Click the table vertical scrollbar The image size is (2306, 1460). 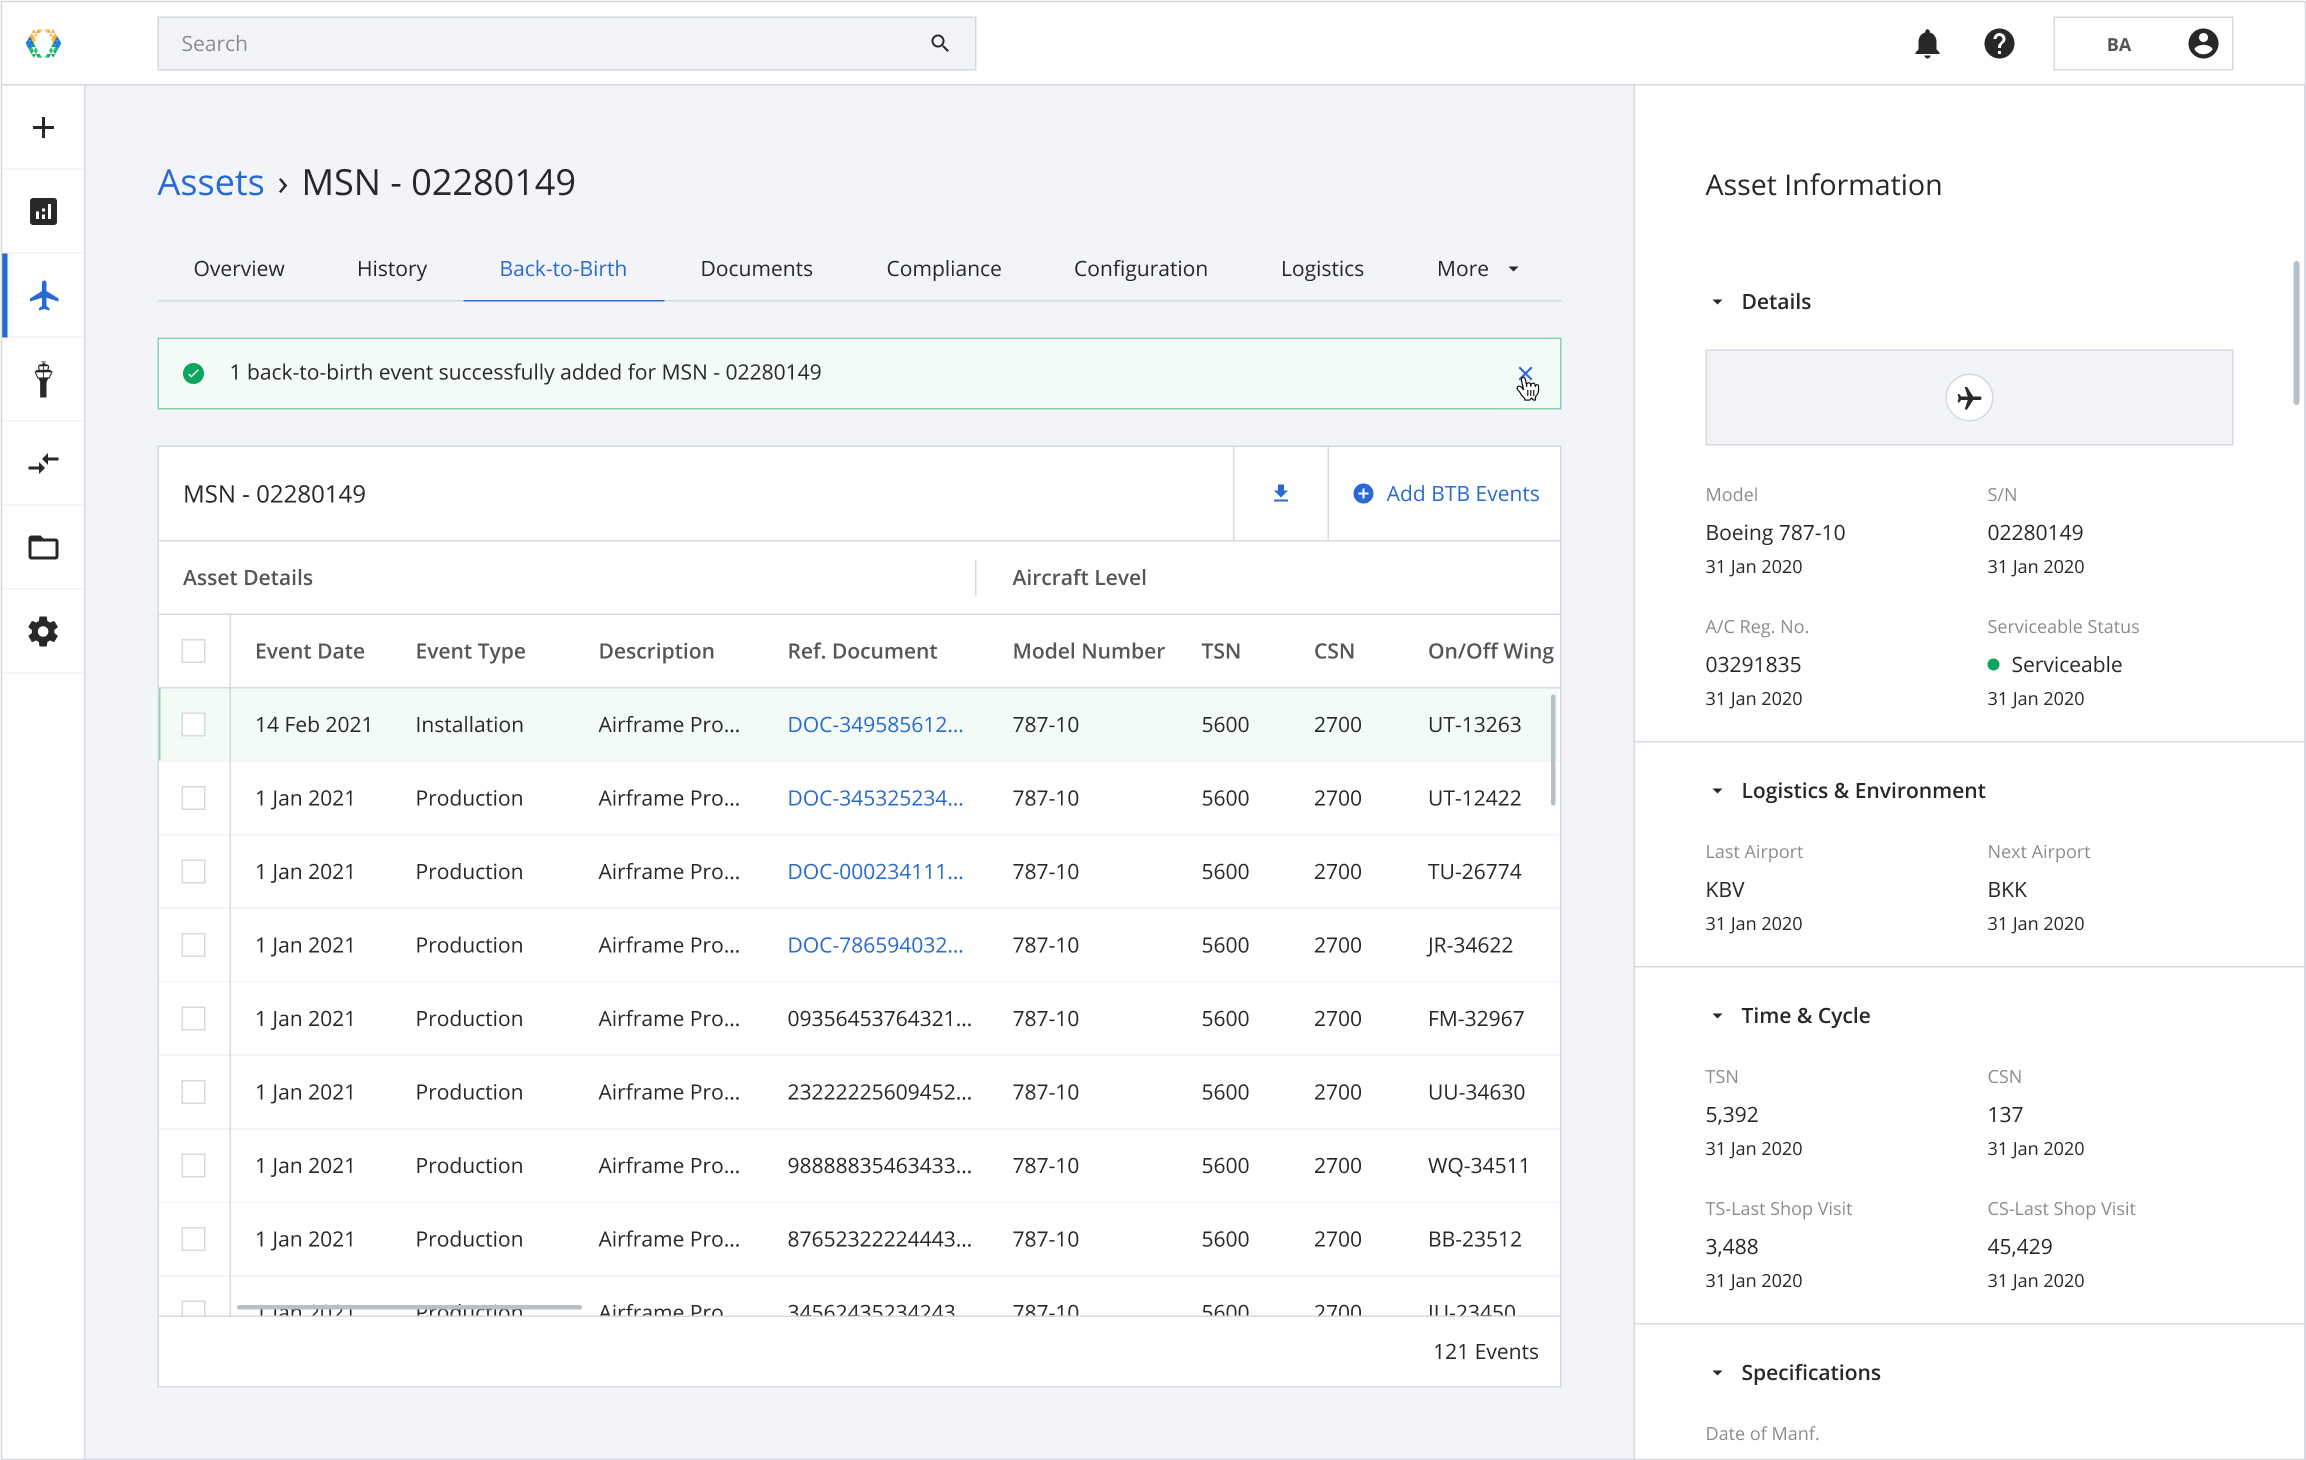click(1552, 750)
